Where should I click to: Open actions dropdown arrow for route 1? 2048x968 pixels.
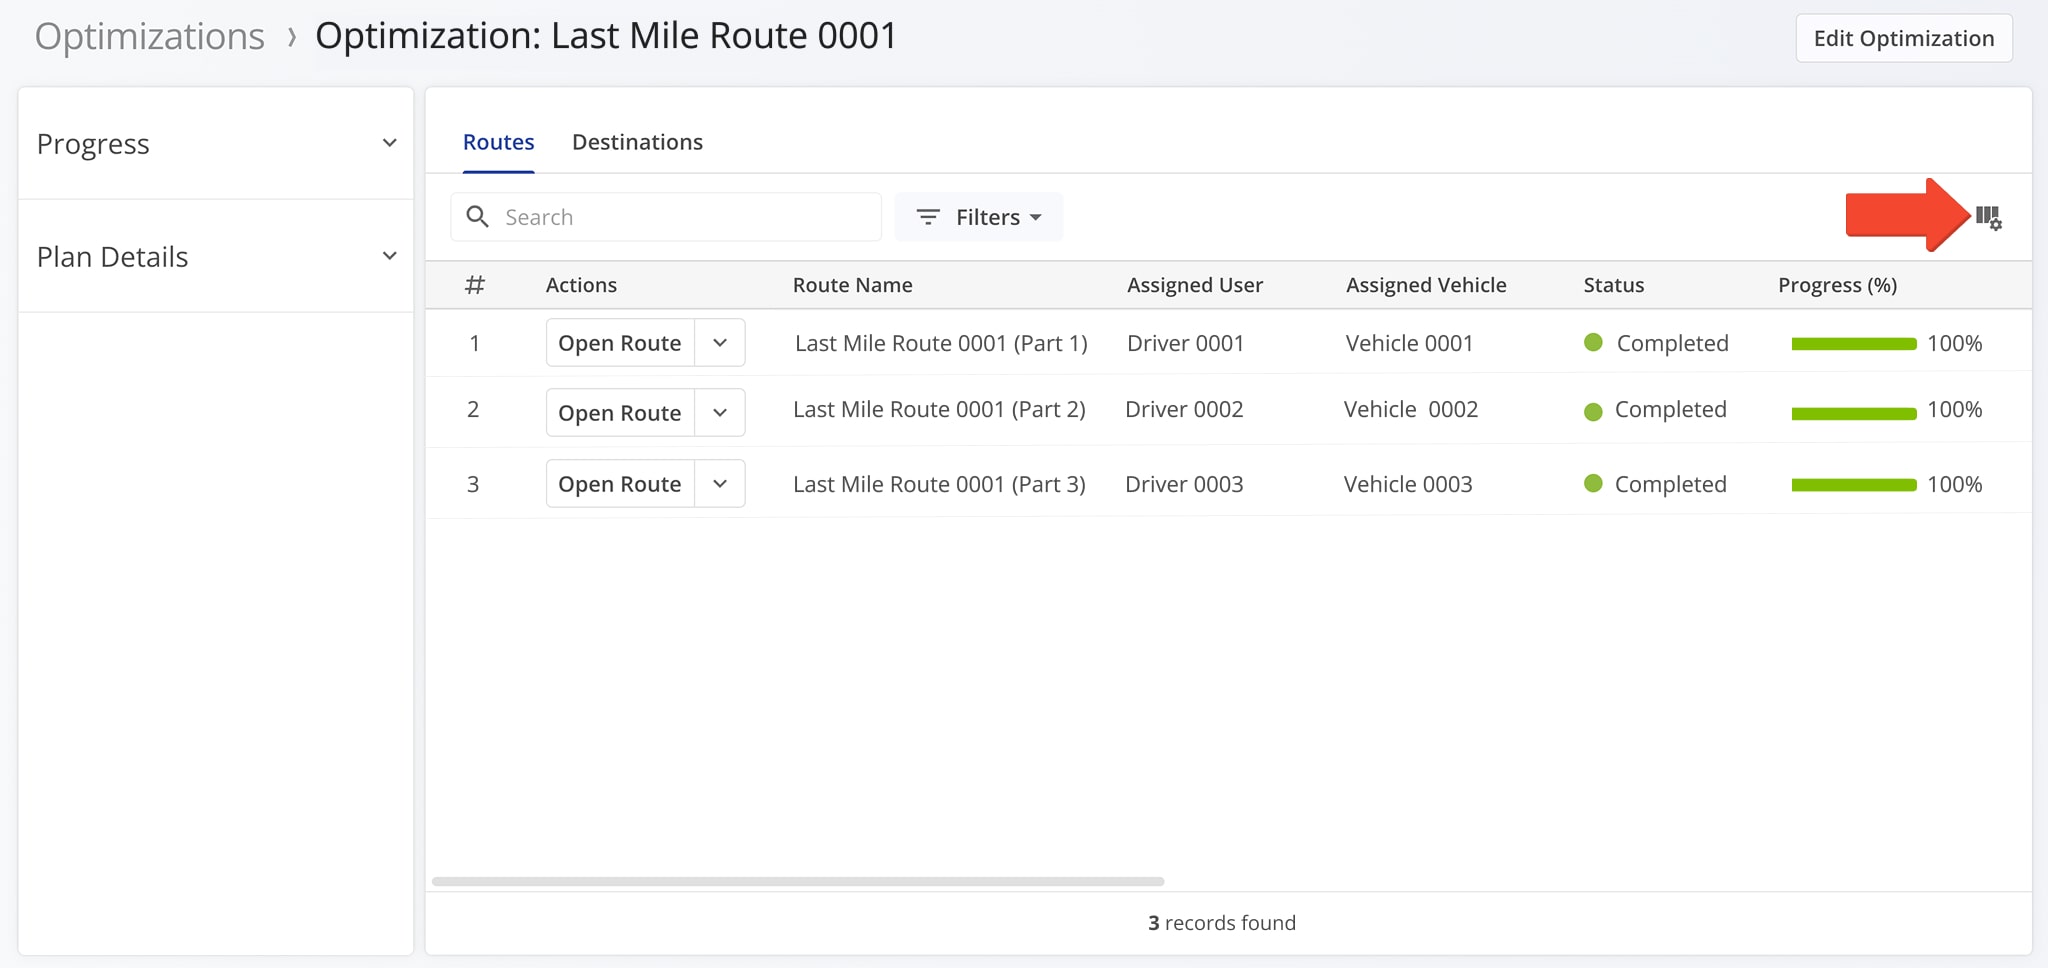[720, 343]
